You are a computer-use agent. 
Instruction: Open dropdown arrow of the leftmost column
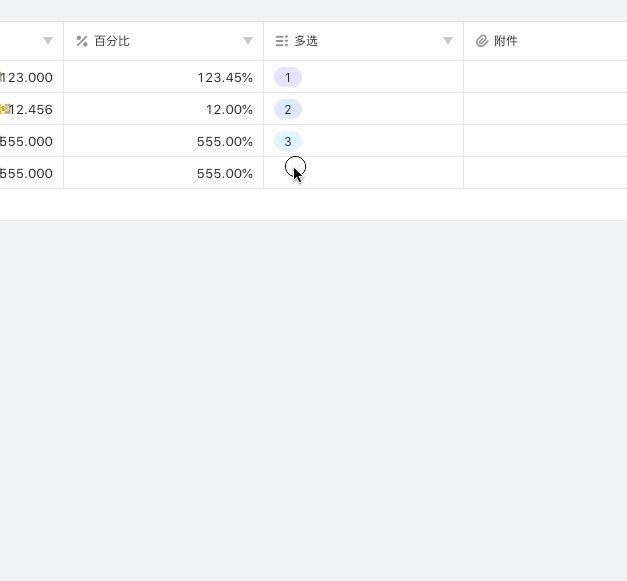click(48, 41)
